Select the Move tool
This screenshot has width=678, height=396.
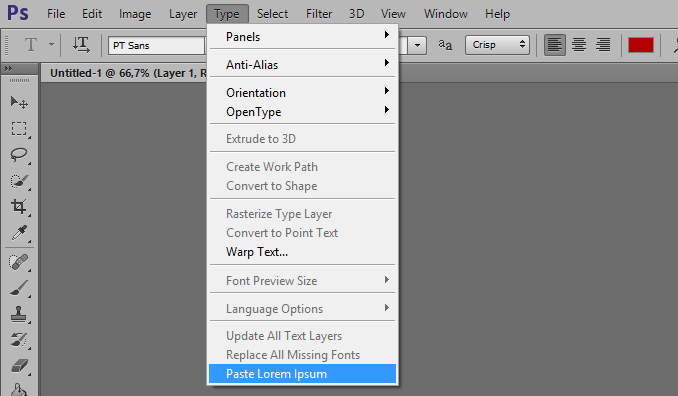(x=19, y=102)
